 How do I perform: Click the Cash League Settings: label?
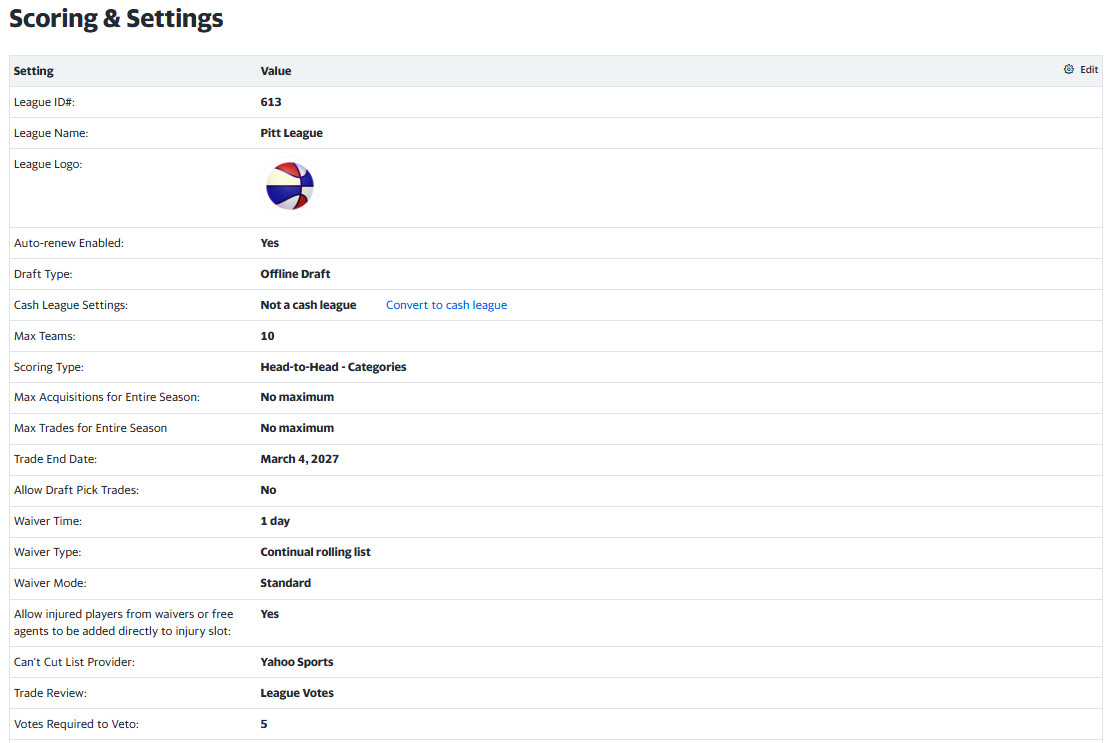(x=70, y=305)
